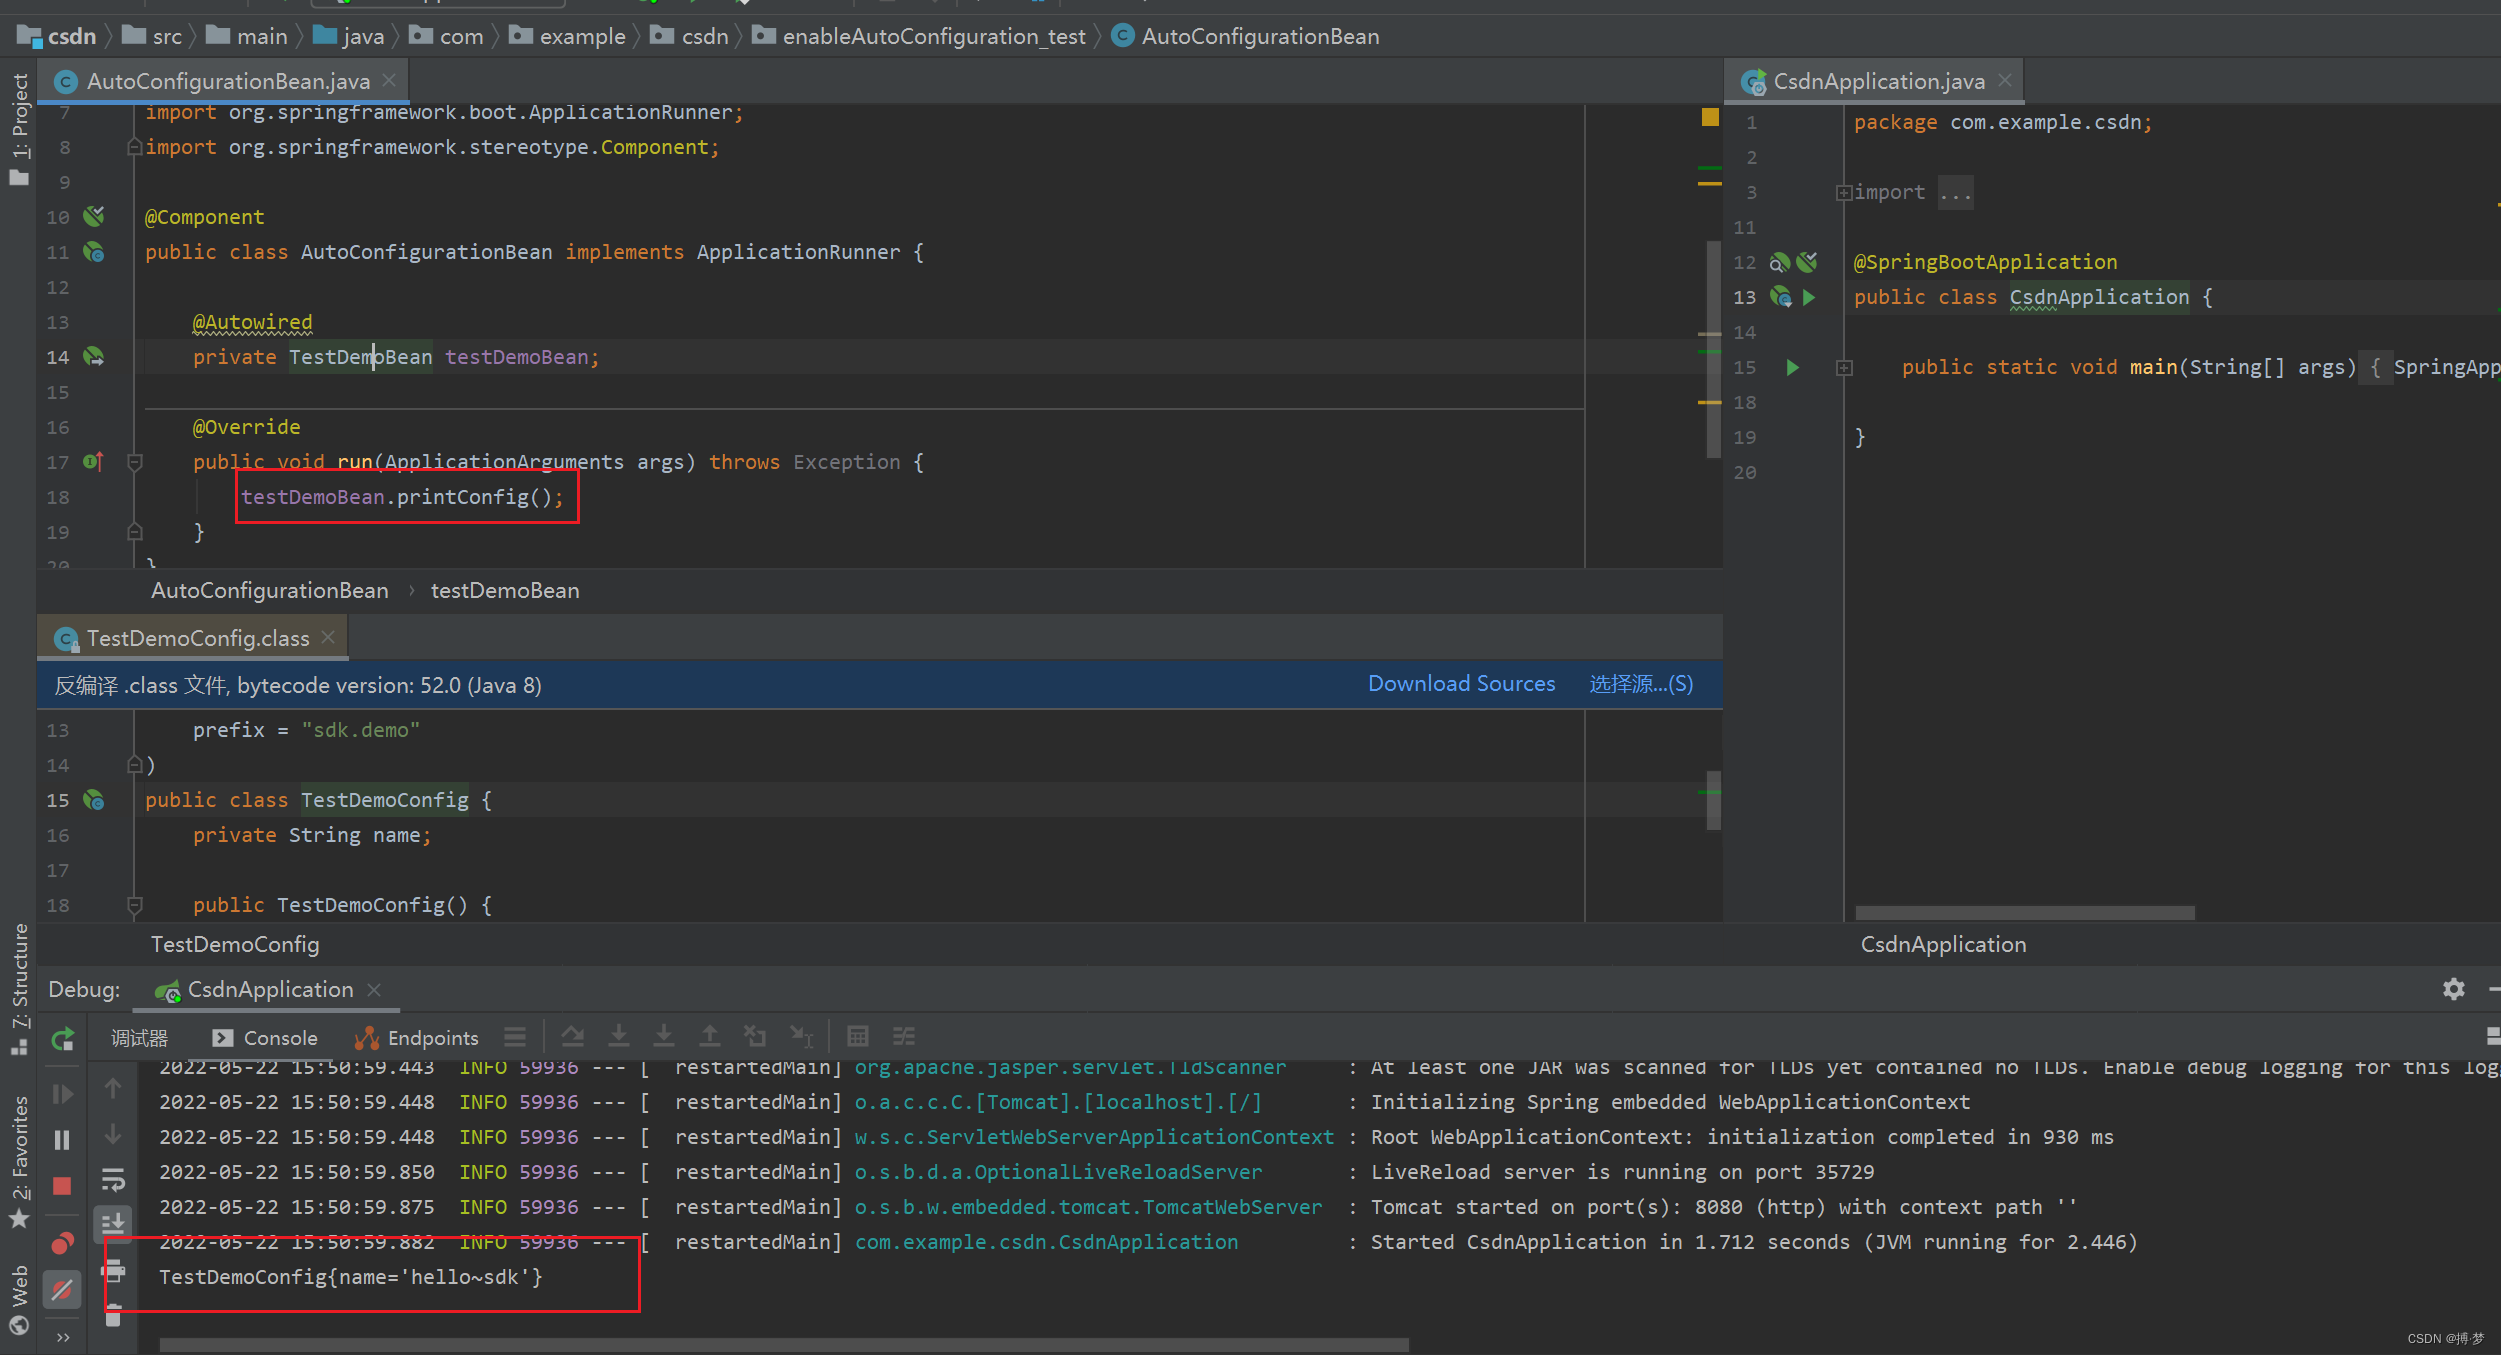Image resolution: width=2501 pixels, height=1355 pixels.
Task: Toggle the breakpoint indicator on line 14
Action: (x=93, y=355)
